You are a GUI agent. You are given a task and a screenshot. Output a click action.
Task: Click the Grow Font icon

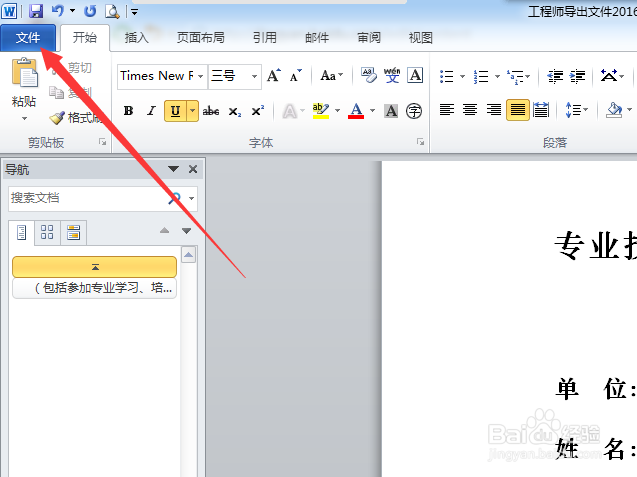point(274,76)
